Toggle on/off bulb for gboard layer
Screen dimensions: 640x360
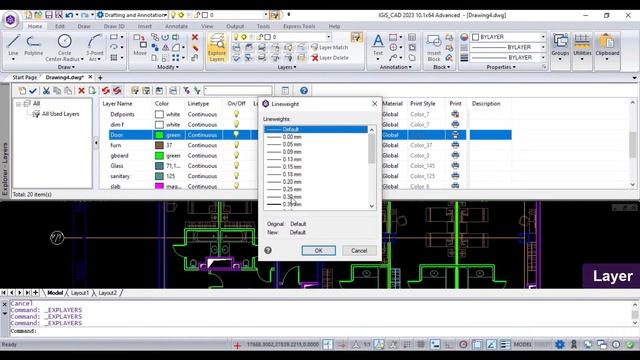[236, 155]
